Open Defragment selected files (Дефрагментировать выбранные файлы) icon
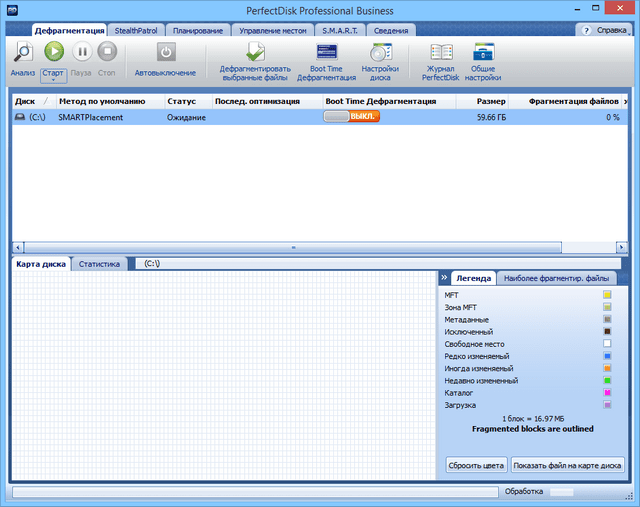The image size is (640, 507). (x=255, y=52)
